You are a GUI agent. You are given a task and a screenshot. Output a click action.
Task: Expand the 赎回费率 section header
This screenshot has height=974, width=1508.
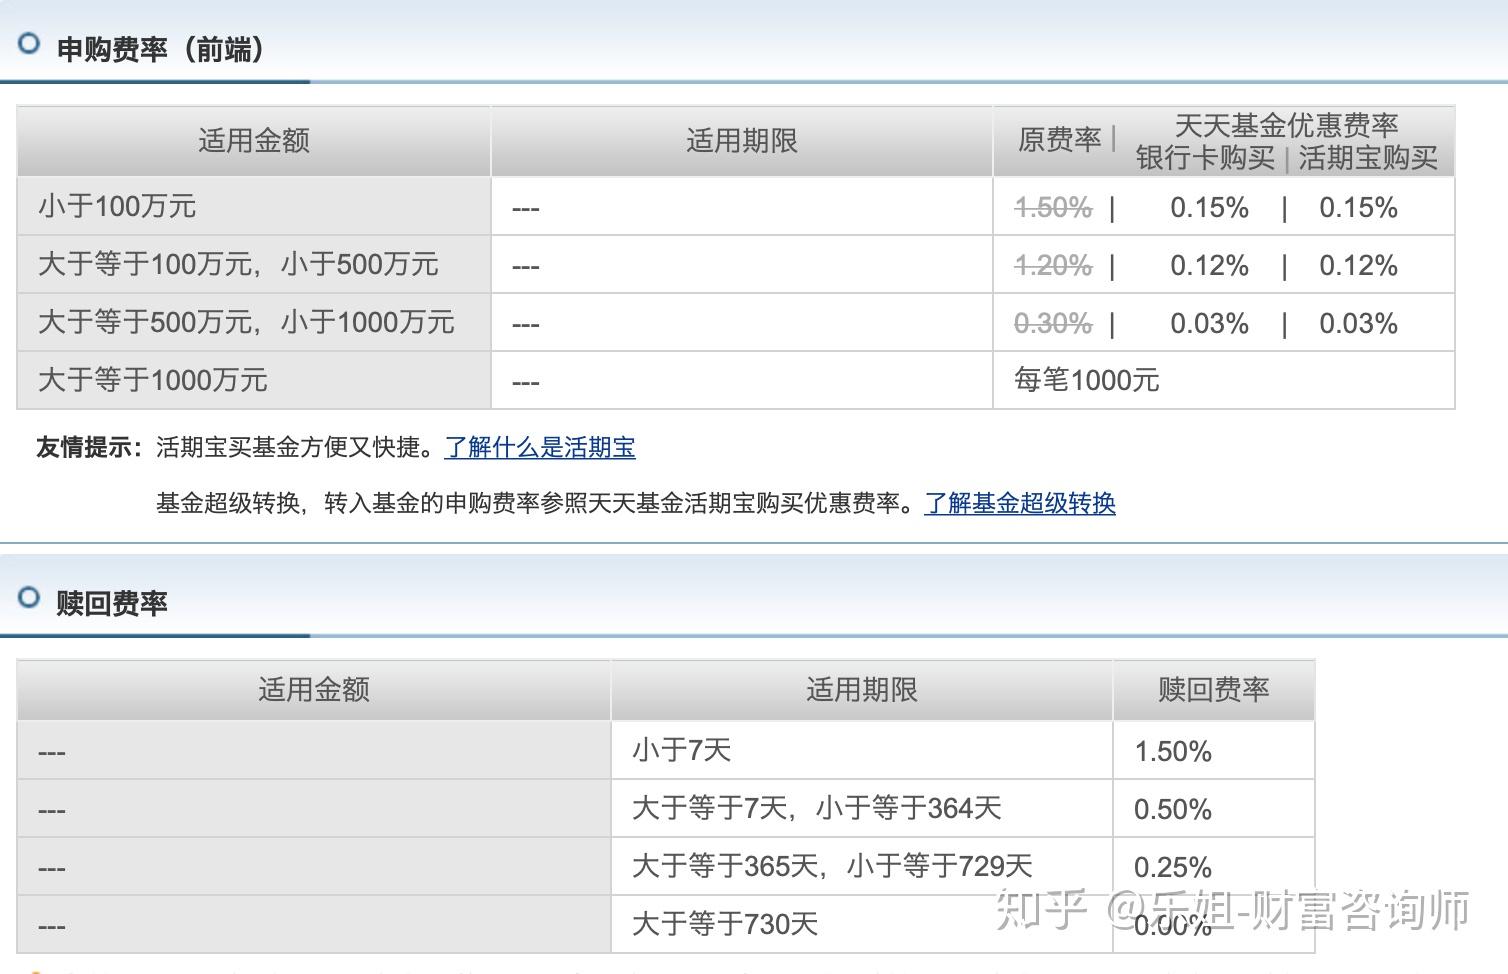point(113,602)
